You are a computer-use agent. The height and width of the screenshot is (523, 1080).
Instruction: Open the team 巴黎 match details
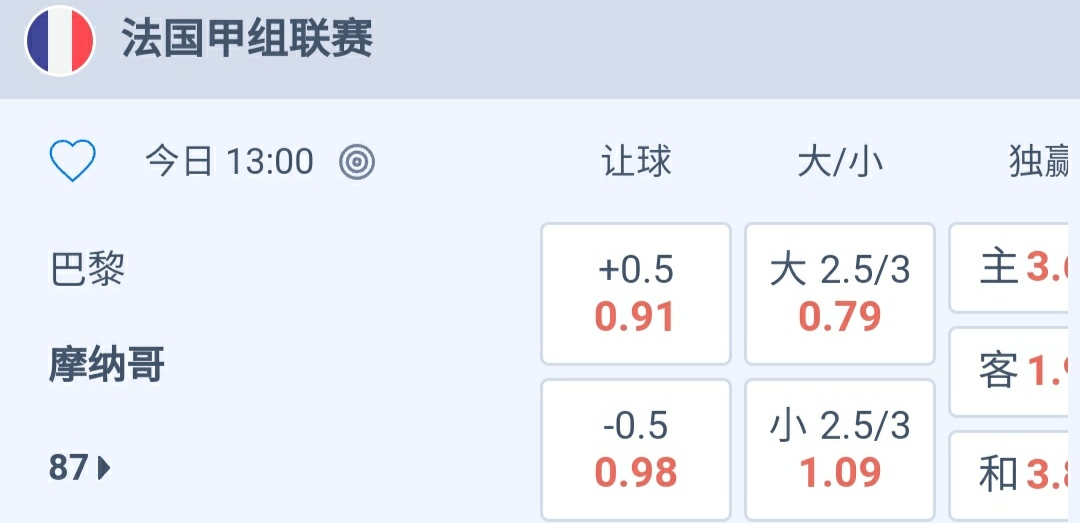coord(88,270)
